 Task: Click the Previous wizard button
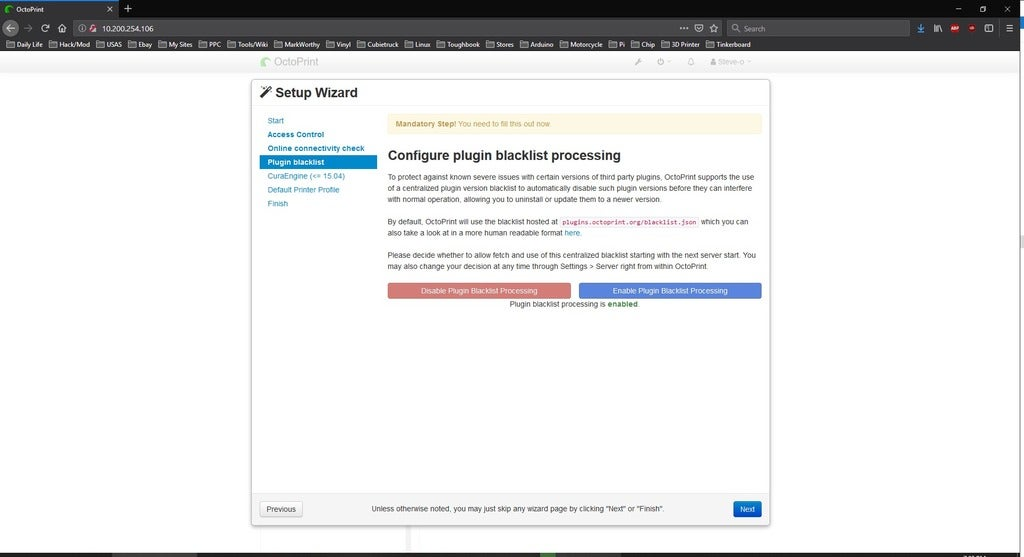click(281, 509)
